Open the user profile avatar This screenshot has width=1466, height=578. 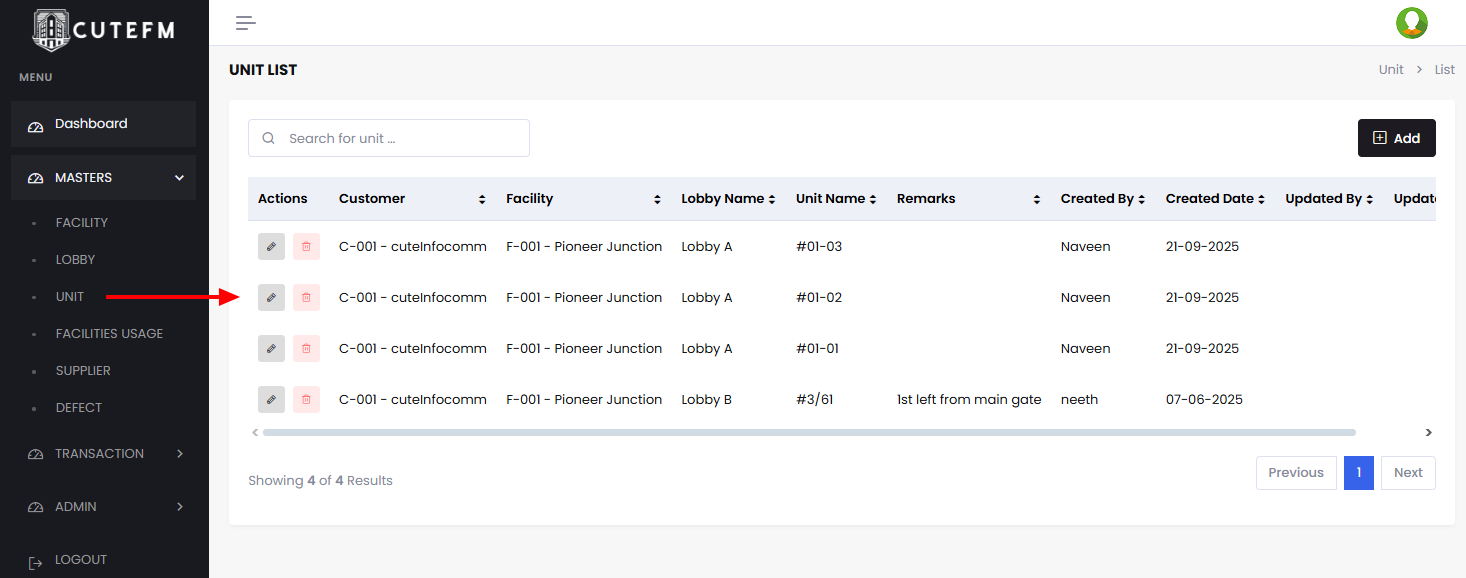(1411, 23)
